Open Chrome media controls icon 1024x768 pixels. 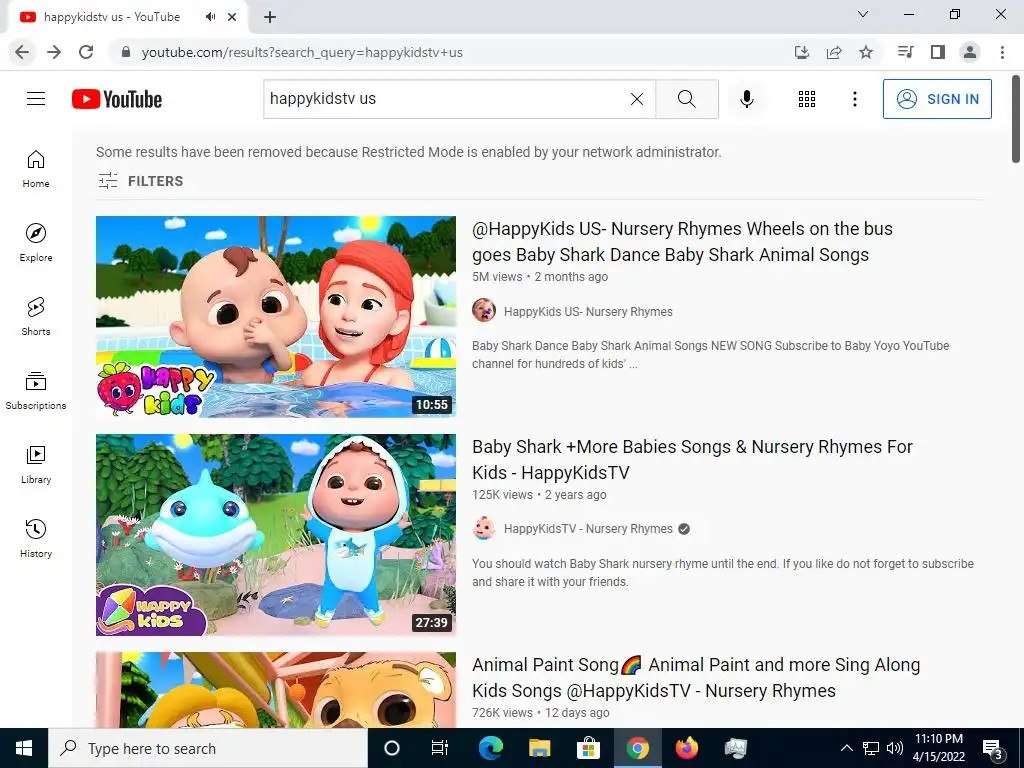click(905, 52)
